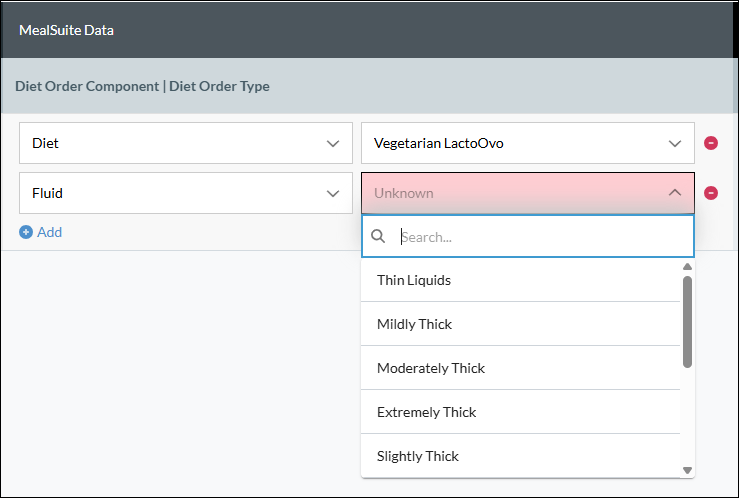Choose Slightly Thick from the list
Viewport: 739px width, 498px height.
tap(520, 456)
